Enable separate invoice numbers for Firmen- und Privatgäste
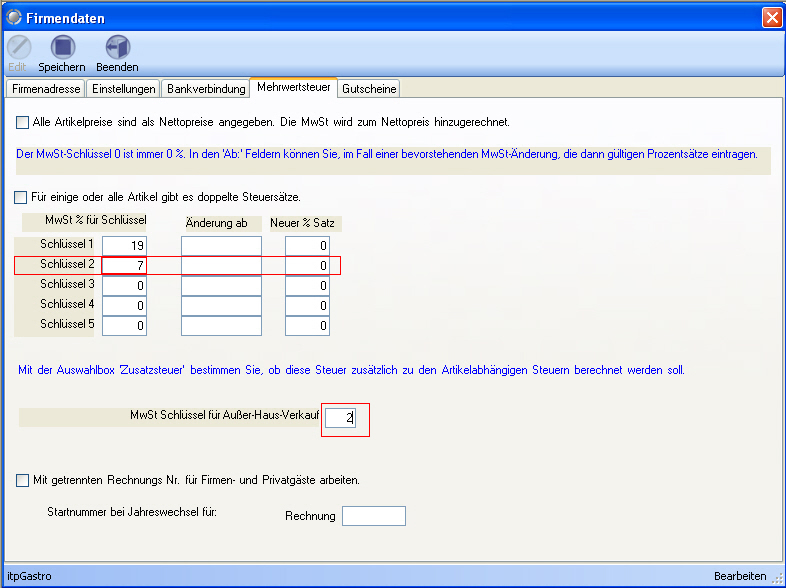Image resolution: width=786 pixels, height=588 pixels. coord(23,480)
